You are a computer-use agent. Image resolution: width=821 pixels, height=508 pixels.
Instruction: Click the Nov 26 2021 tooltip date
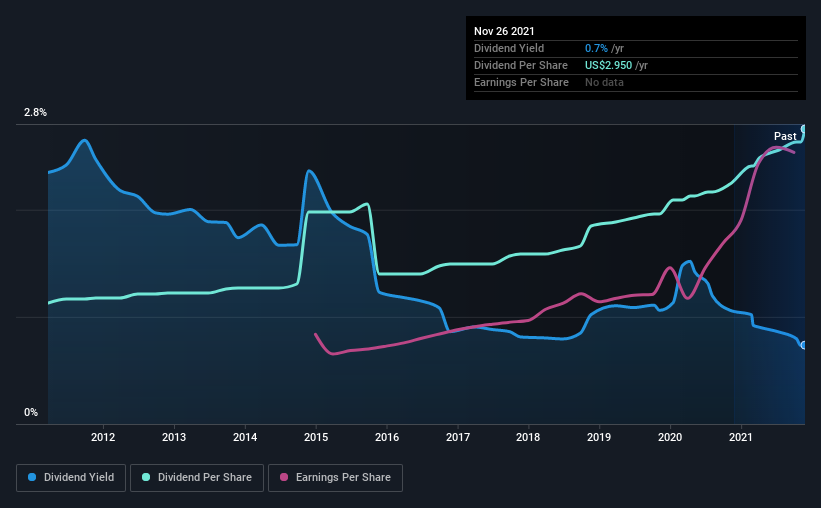point(504,31)
